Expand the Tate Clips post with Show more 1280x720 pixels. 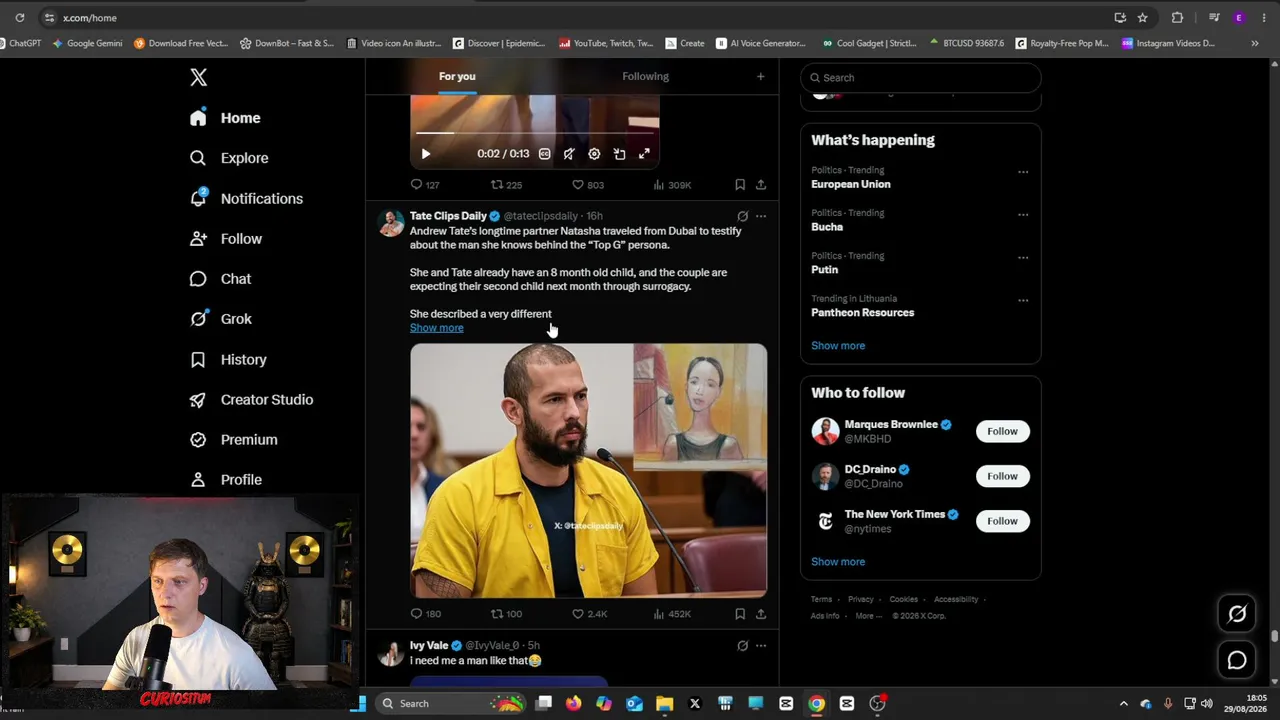[x=437, y=328]
